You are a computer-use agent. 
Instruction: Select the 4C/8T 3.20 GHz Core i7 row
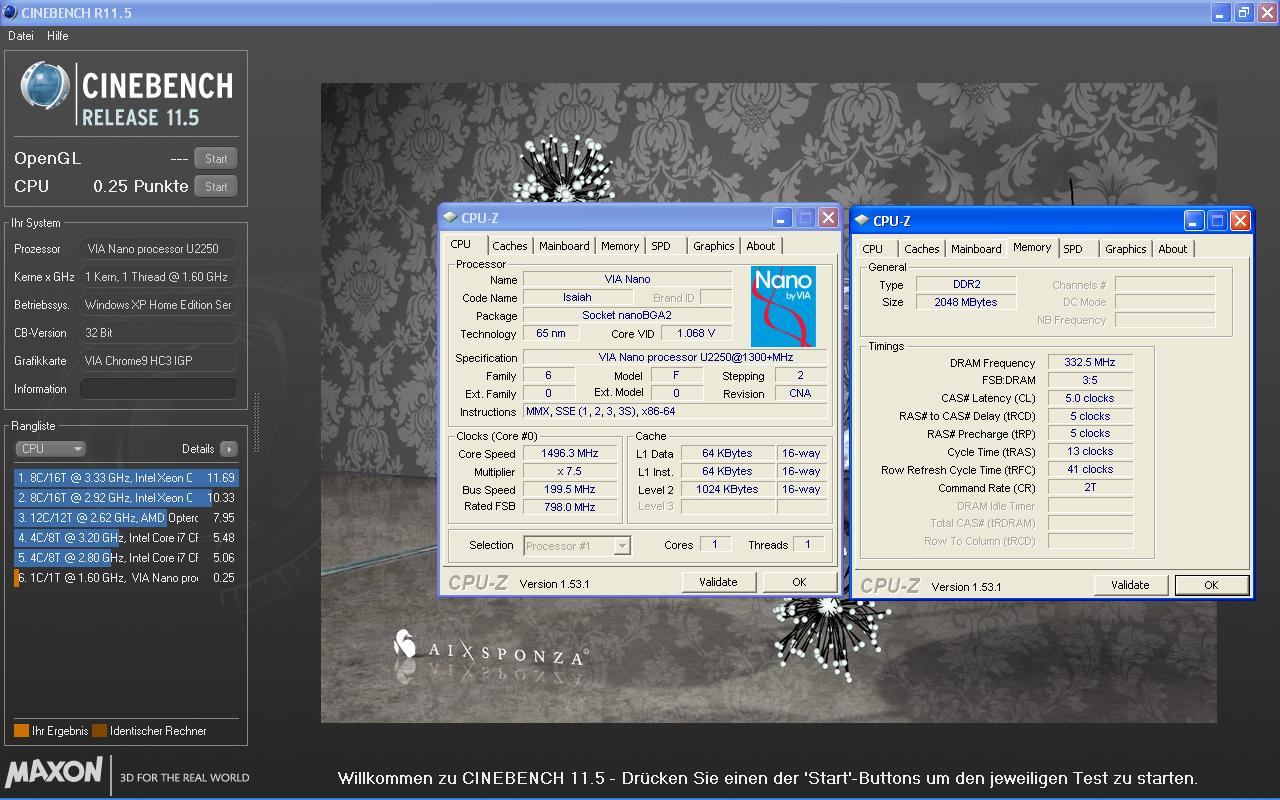126,538
